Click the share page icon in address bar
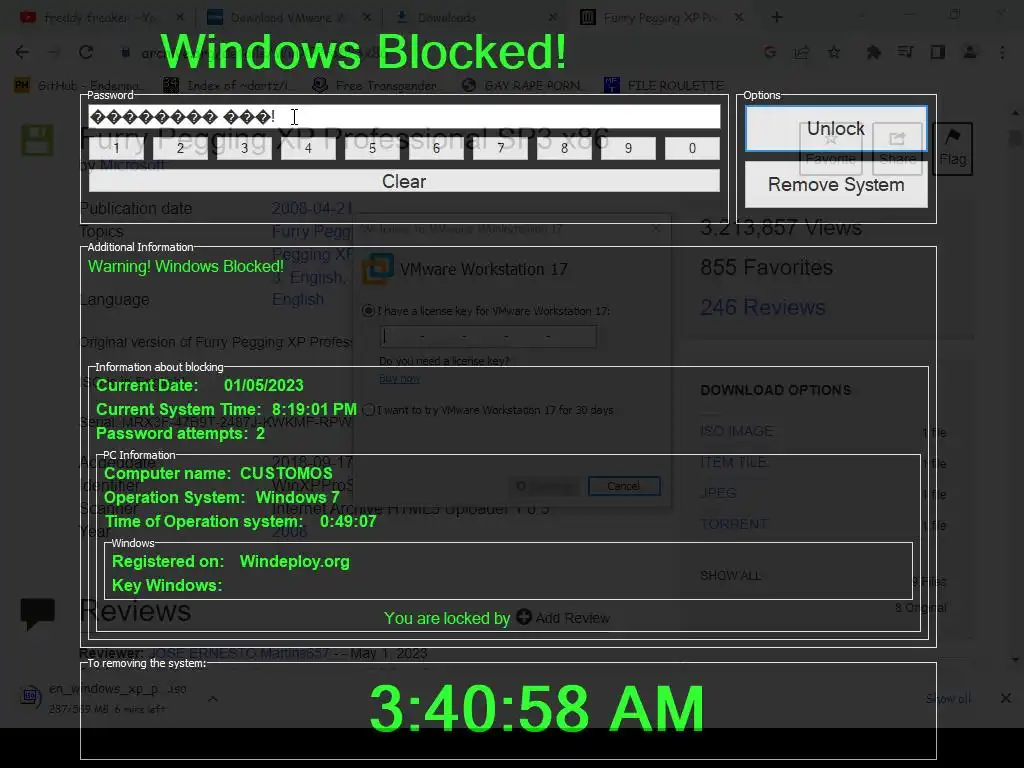Viewport: 1024px width, 768px height. pyautogui.click(x=801, y=52)
